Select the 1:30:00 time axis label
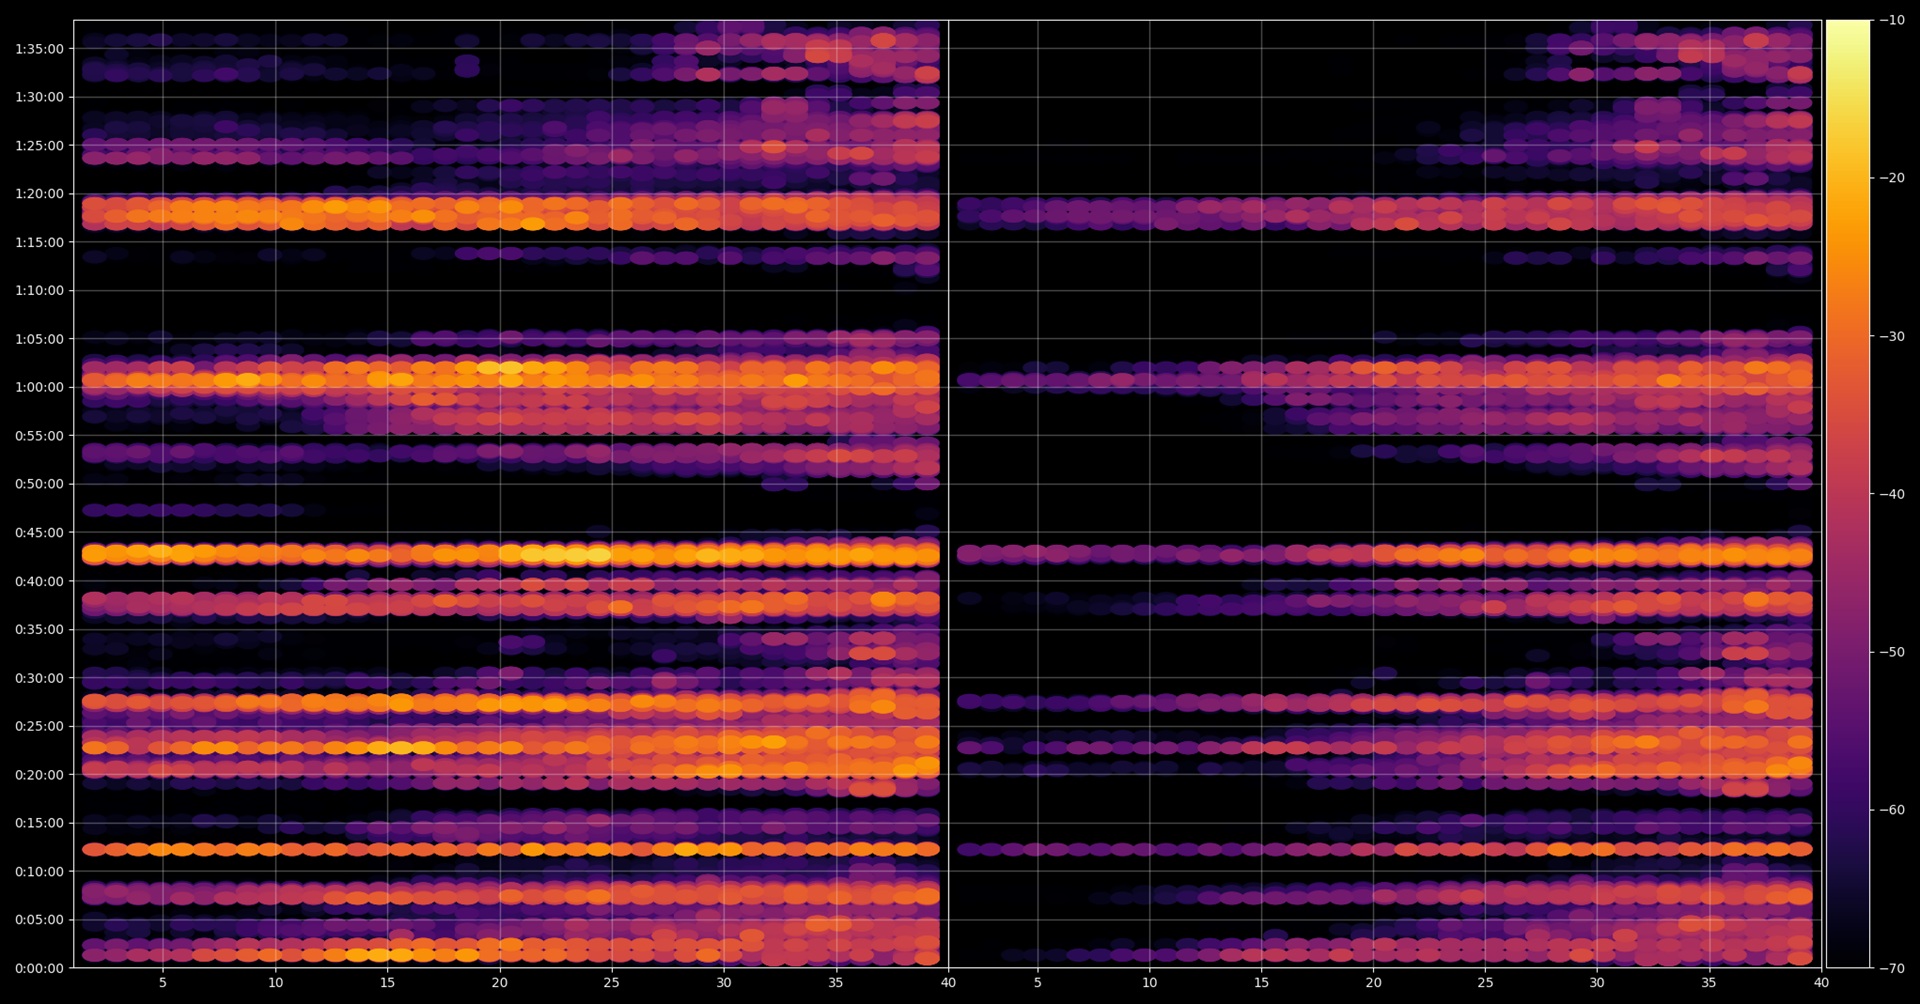This screenshot has height=1004, width=1920. [39, 97]
